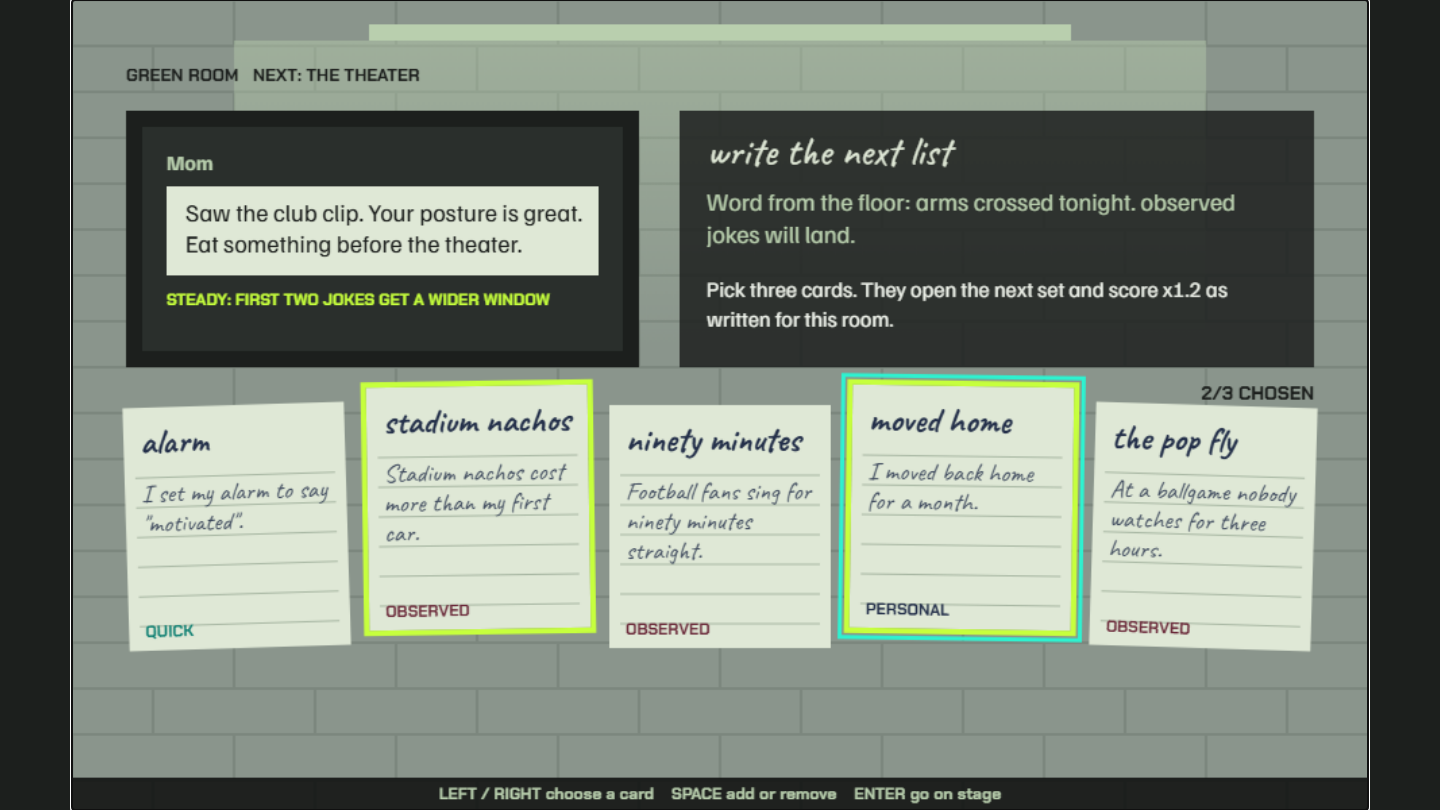Click 'NEXT: THE THEATER' label
This screenshot has height=810, width=1440.
(x=336, y=75)
